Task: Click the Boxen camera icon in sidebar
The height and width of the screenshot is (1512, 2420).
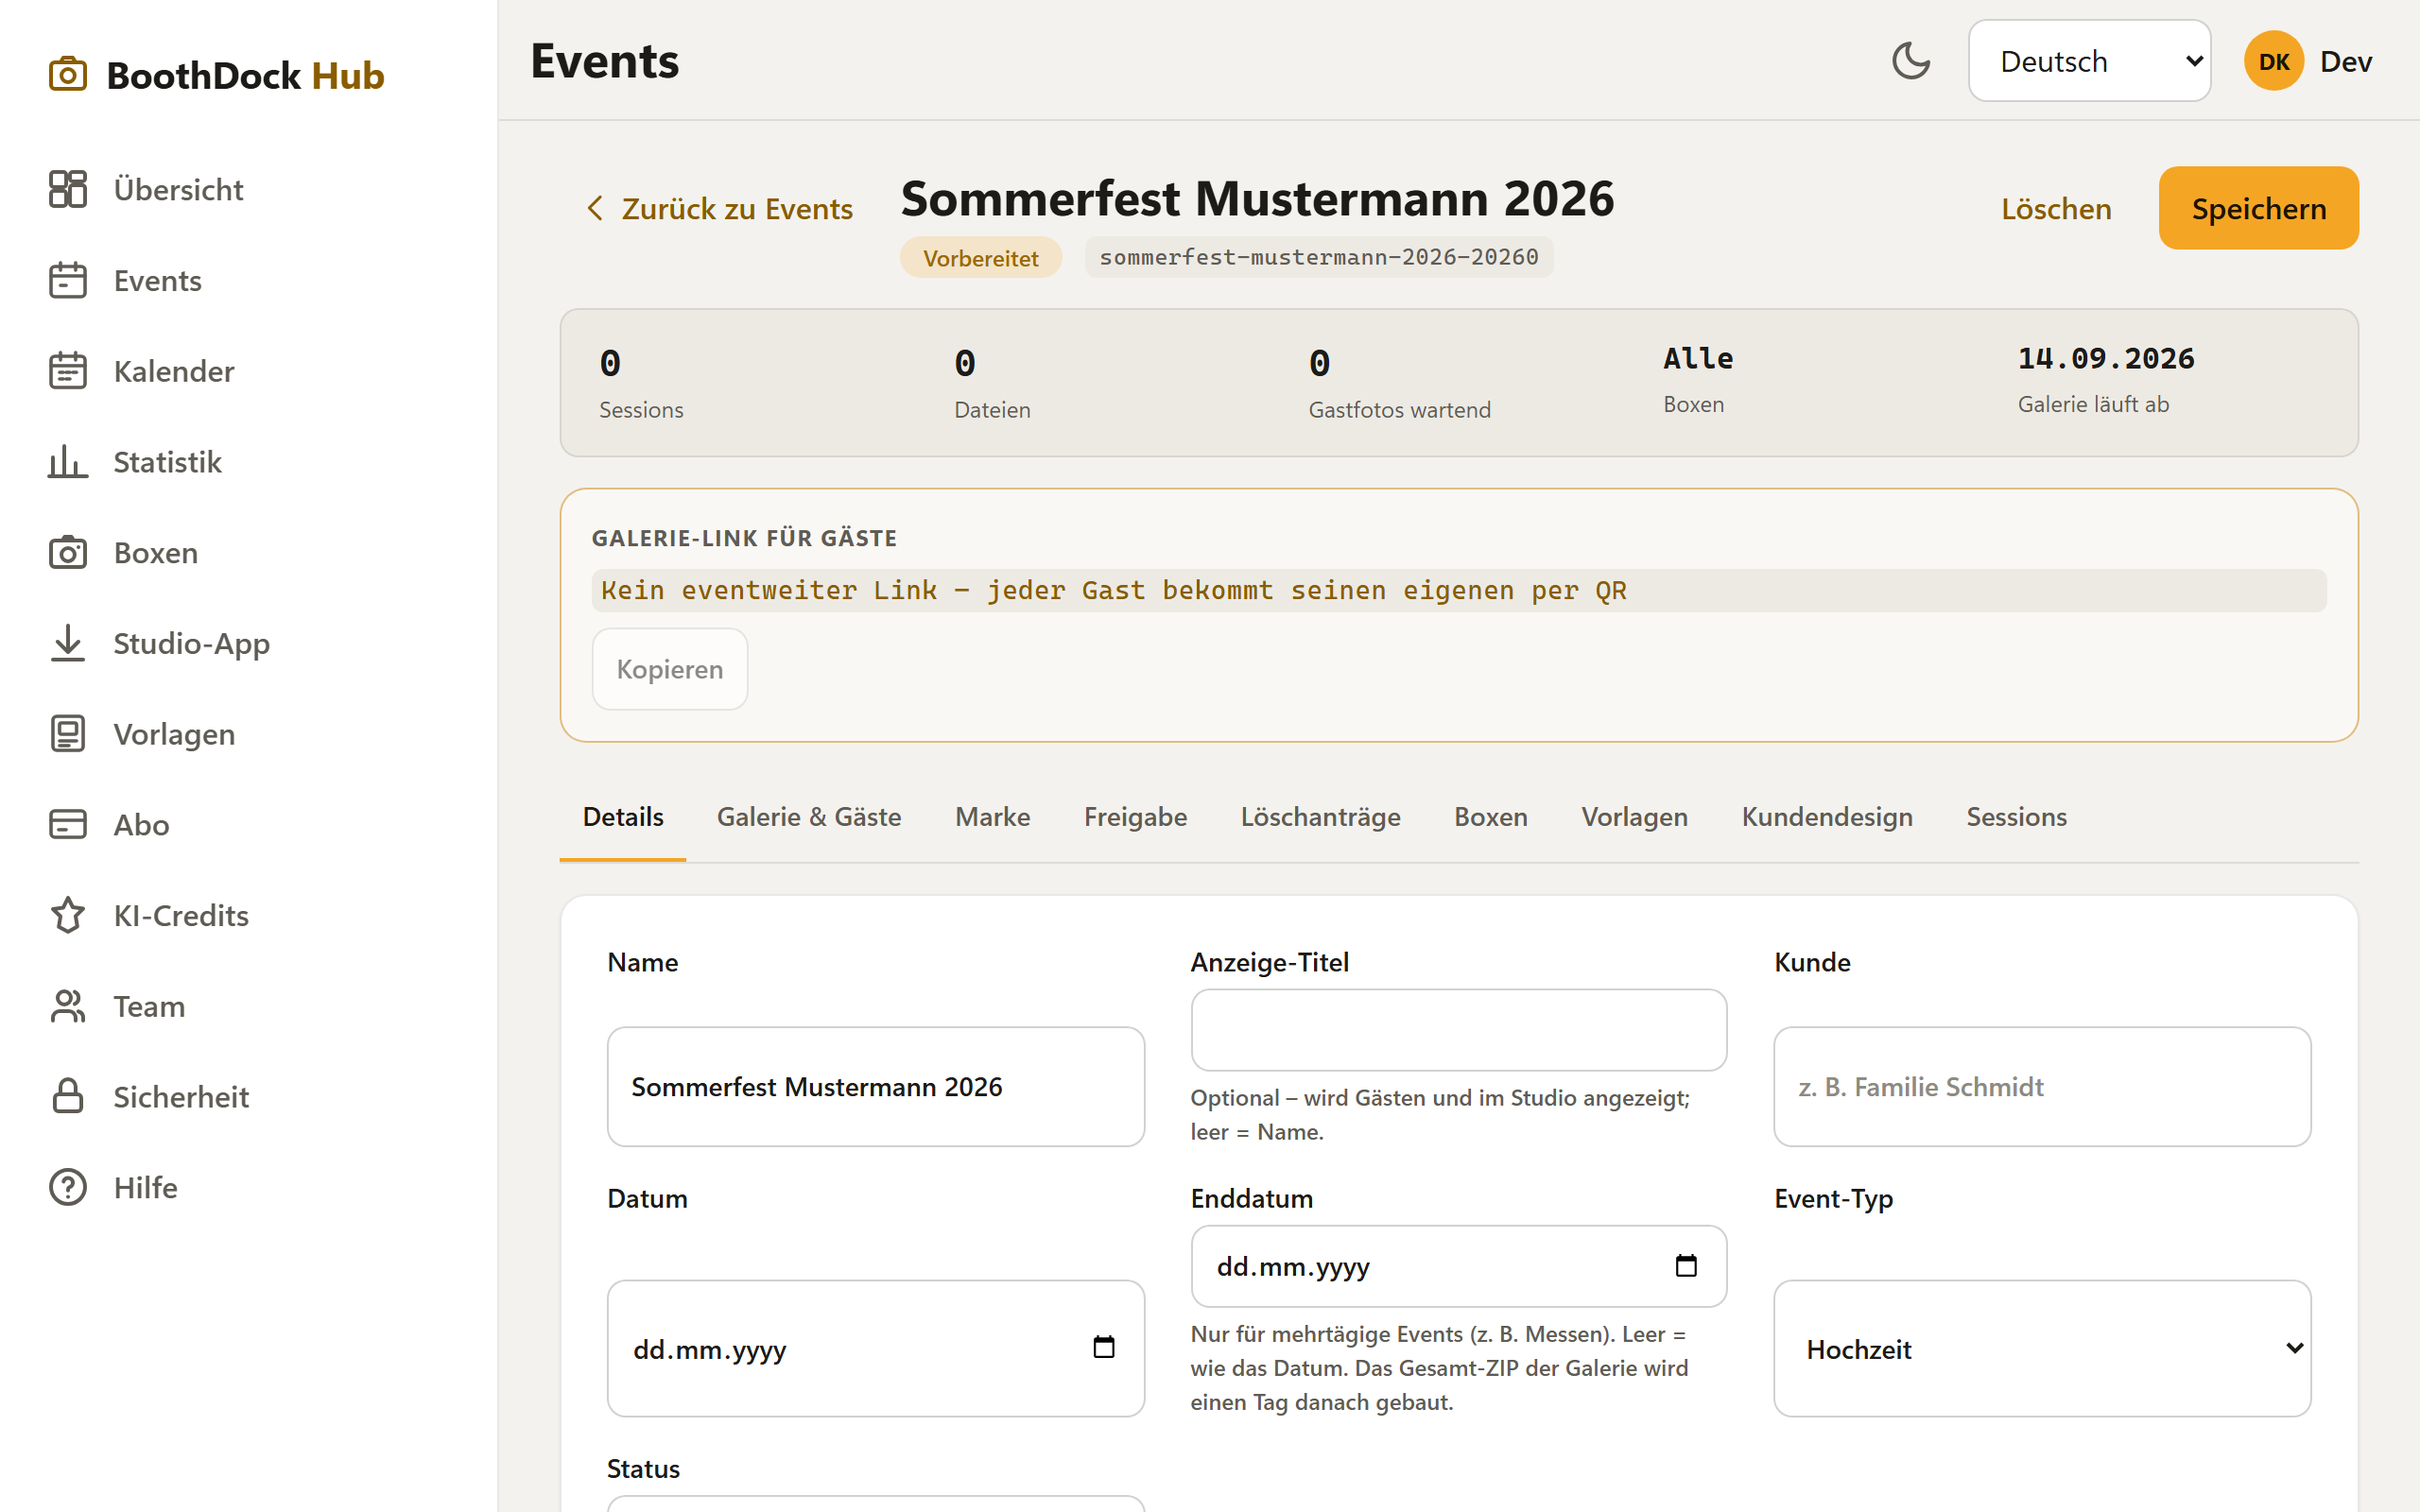Action: click(x=68, y=553)
